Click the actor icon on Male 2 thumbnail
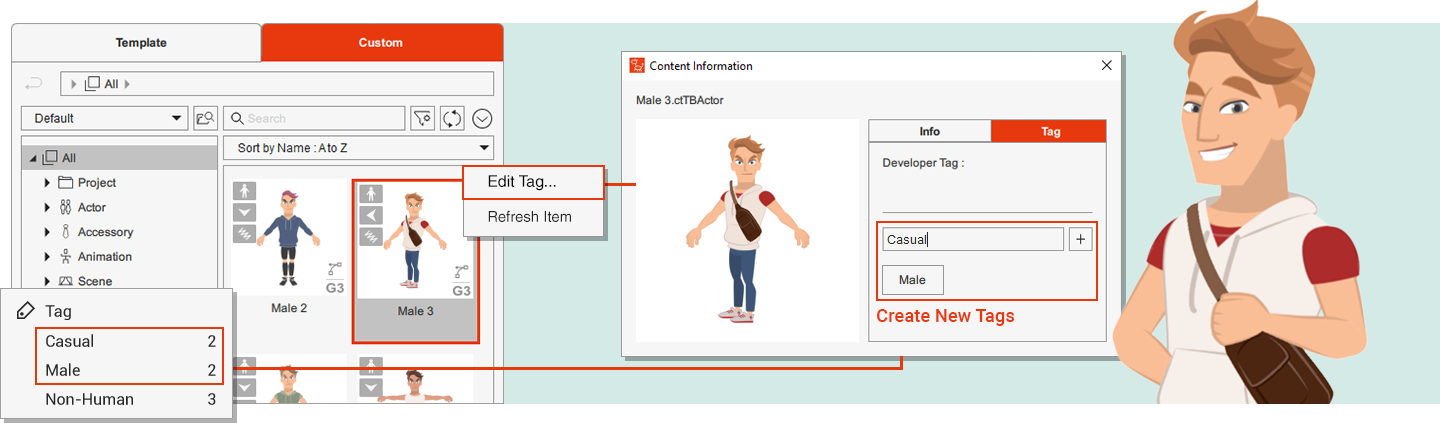The width and height of the screenshot is (1440, 423). [244, 192]
